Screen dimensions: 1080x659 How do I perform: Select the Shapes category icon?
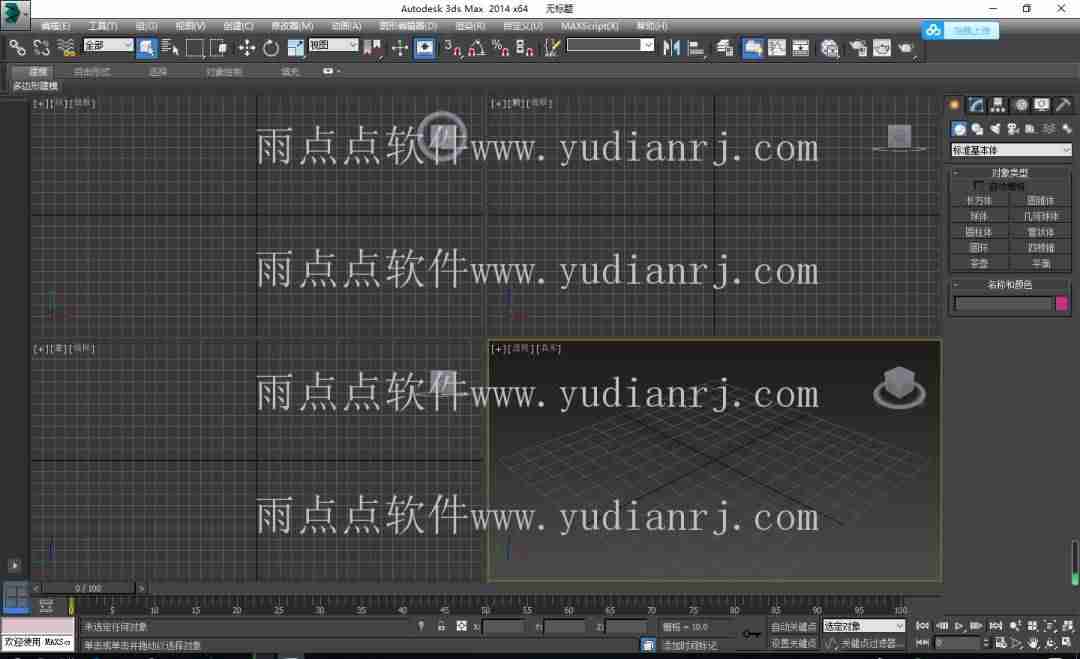[x=977, y=129]
